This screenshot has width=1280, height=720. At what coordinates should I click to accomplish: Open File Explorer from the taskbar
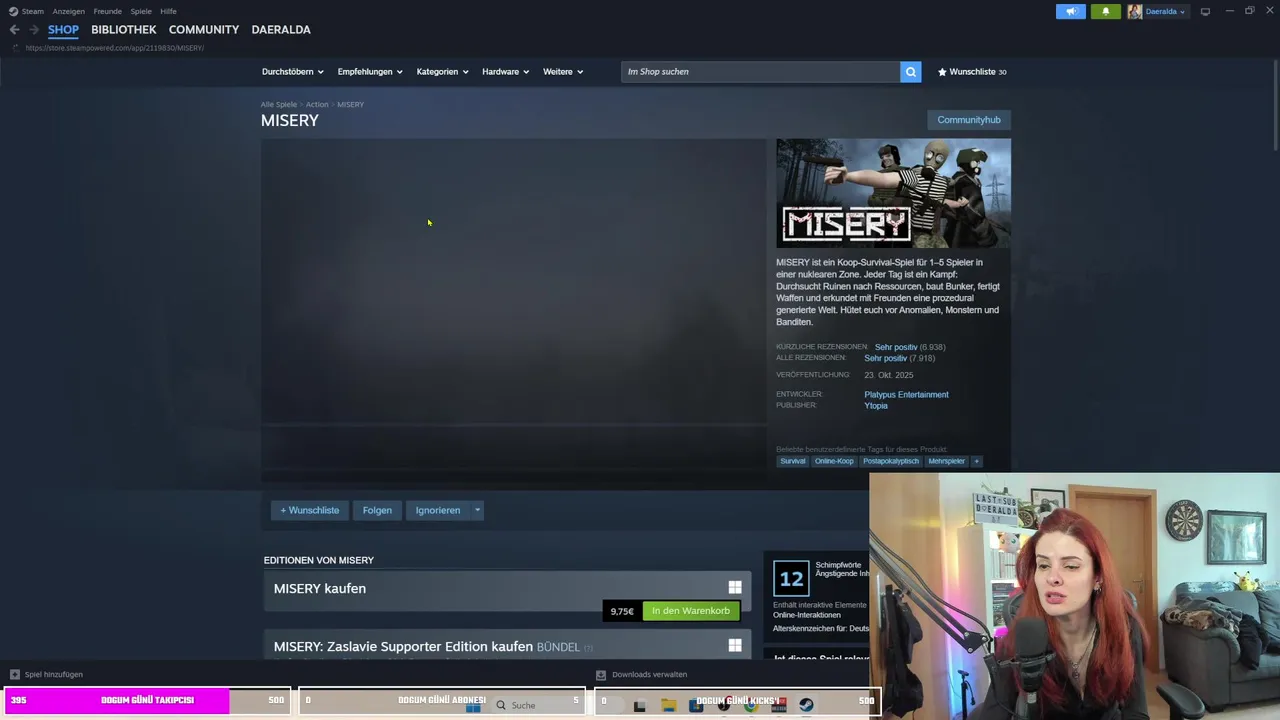click(x=668, y=705)
